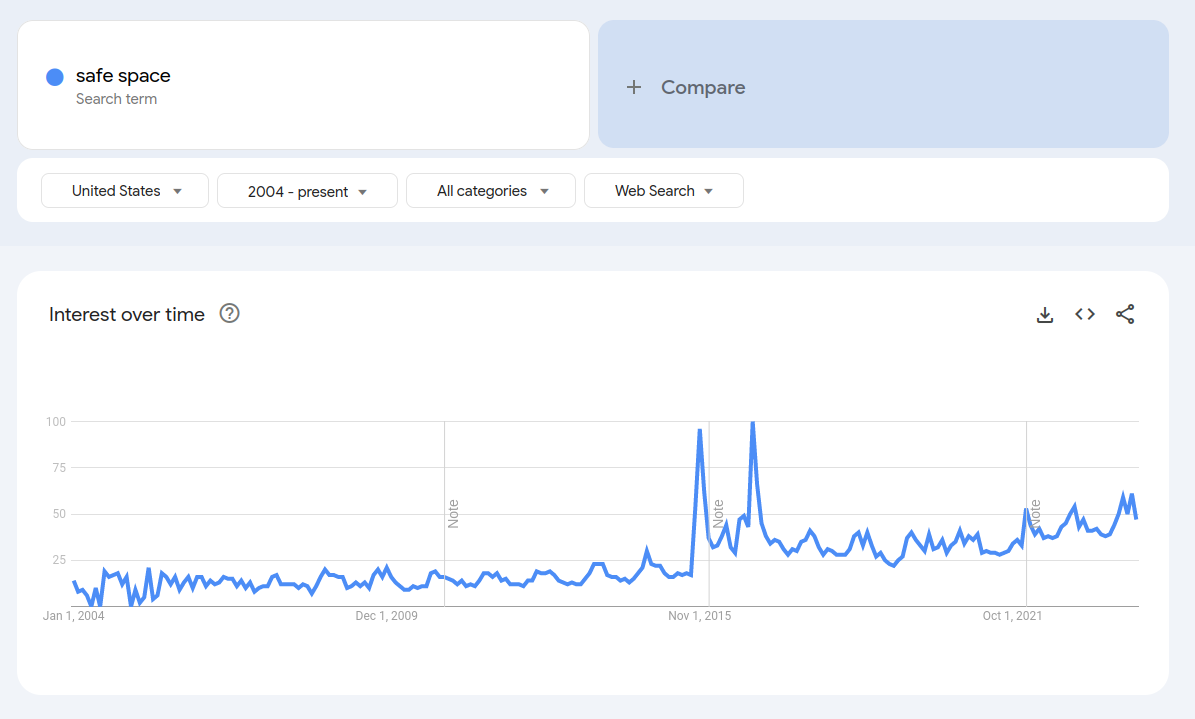Open the embed code icon

coord(1084,314)
